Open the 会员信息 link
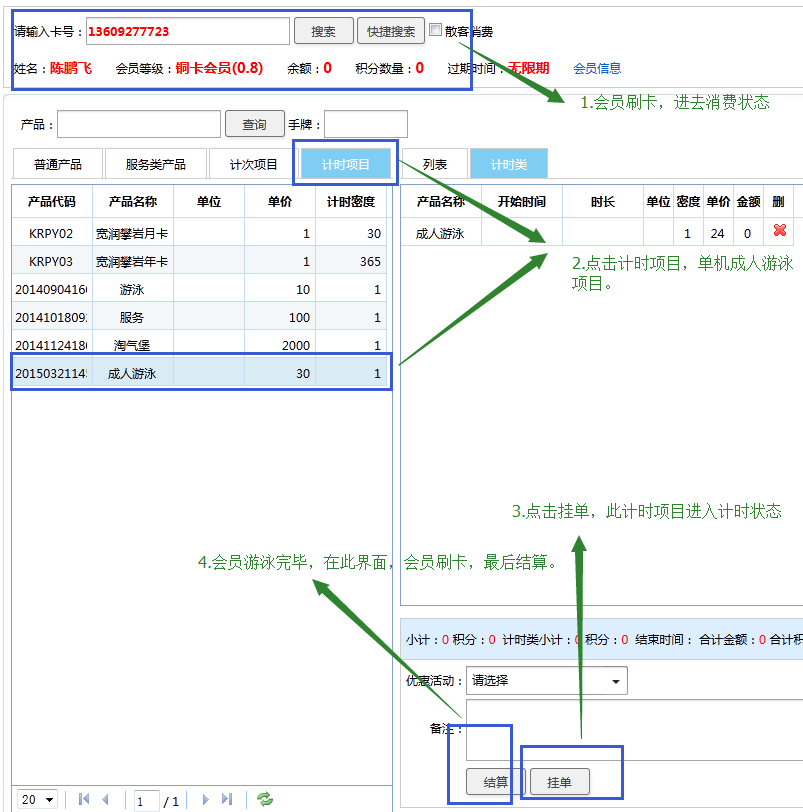 coord(597,68)
